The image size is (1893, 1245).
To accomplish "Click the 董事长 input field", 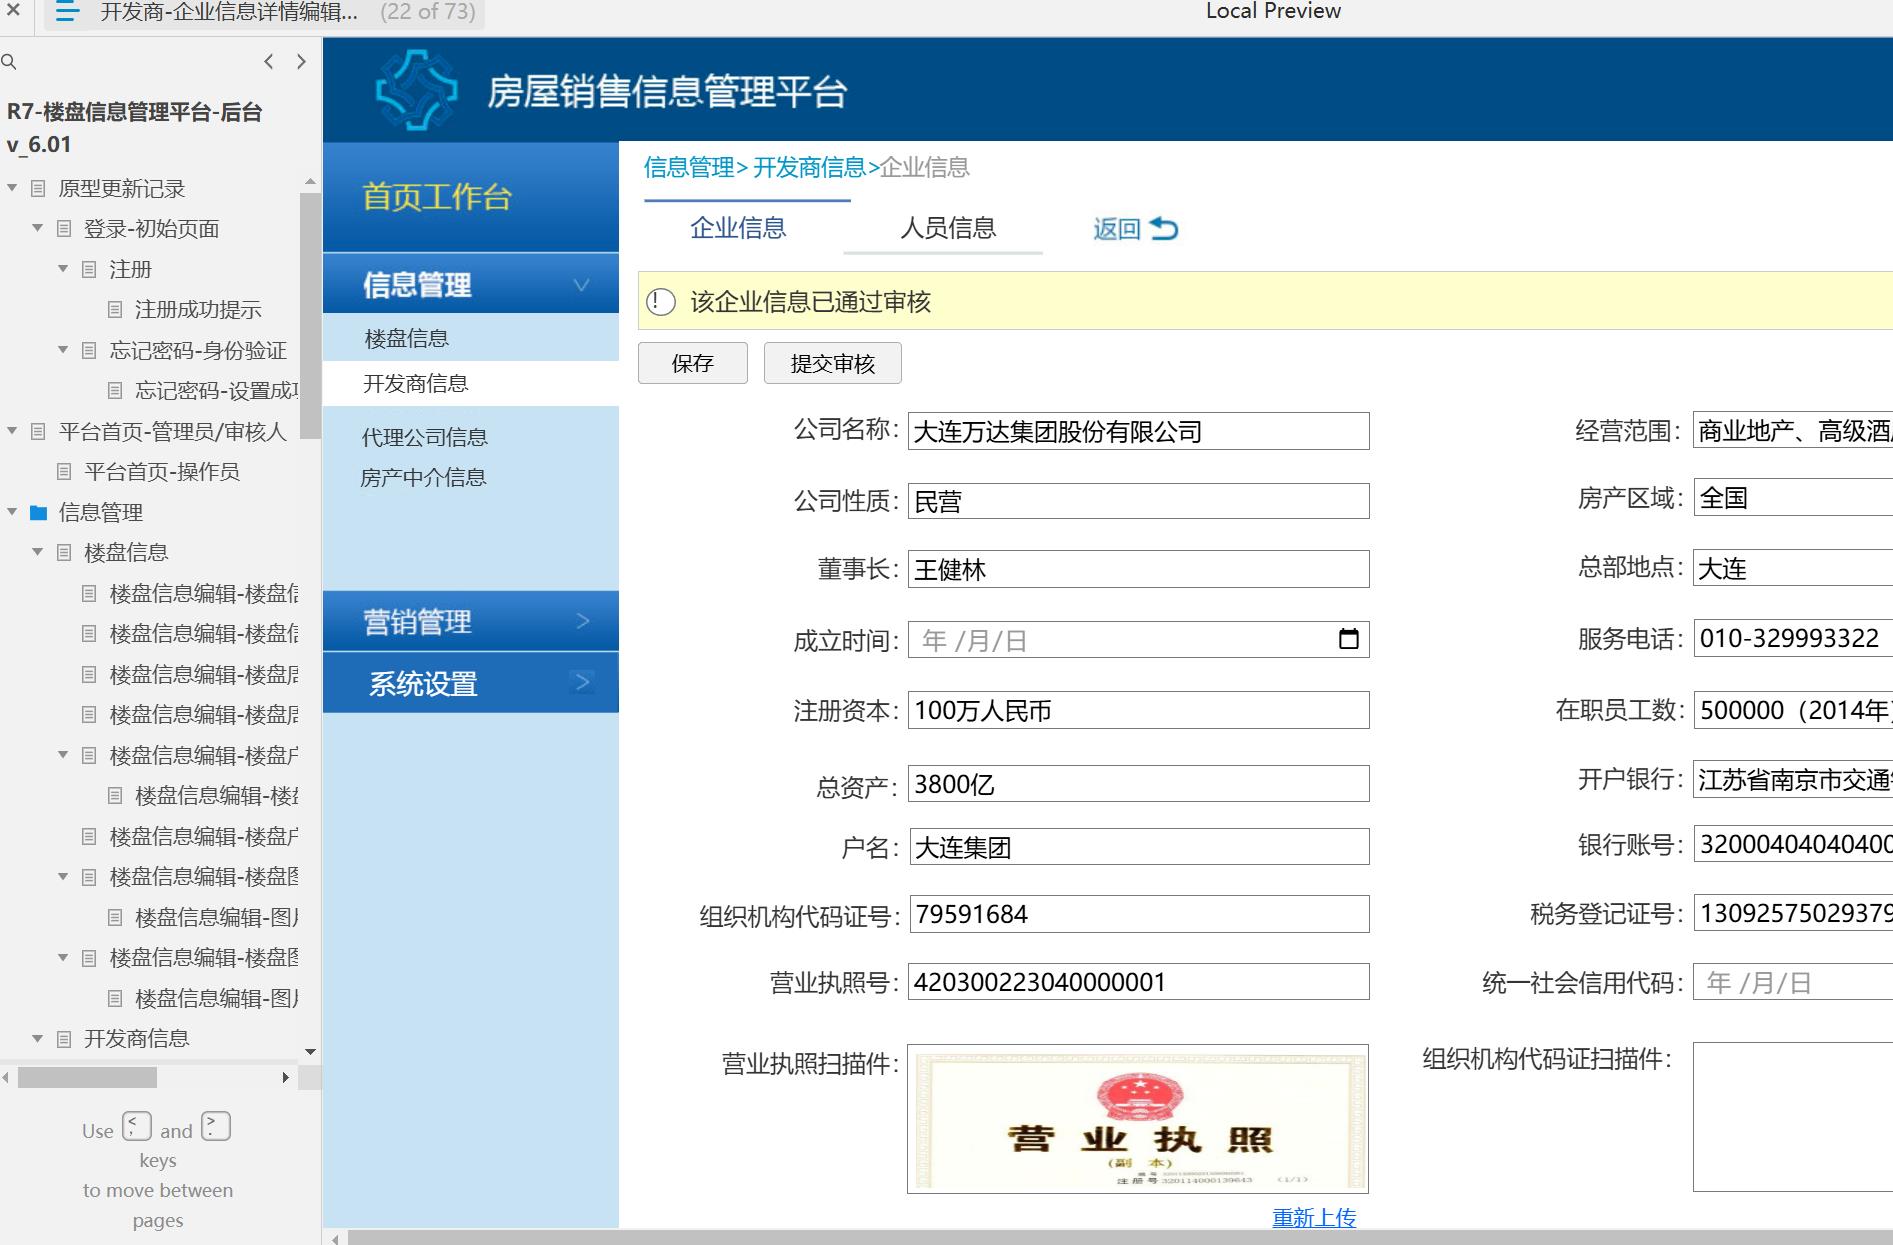I will [1139, 569].
